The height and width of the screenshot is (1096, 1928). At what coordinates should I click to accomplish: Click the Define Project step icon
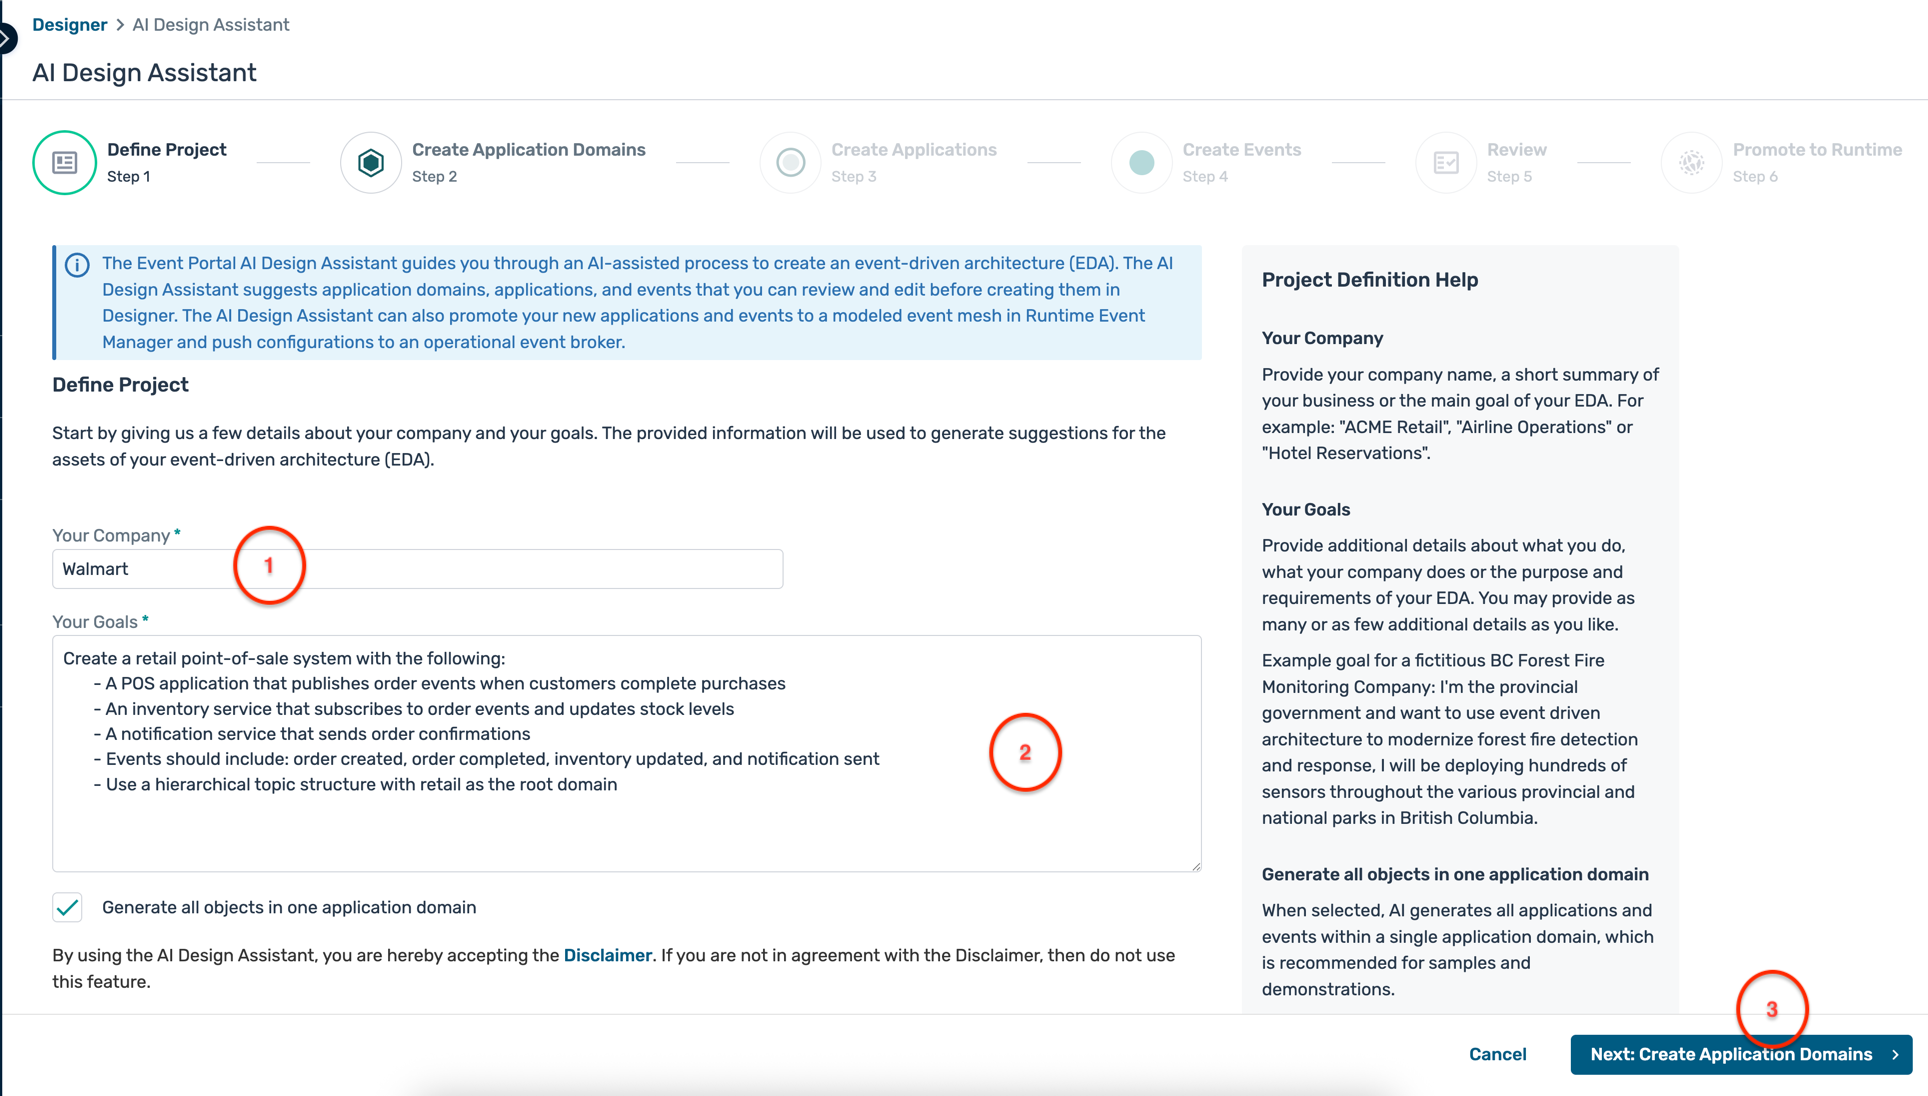pos(65,162)
